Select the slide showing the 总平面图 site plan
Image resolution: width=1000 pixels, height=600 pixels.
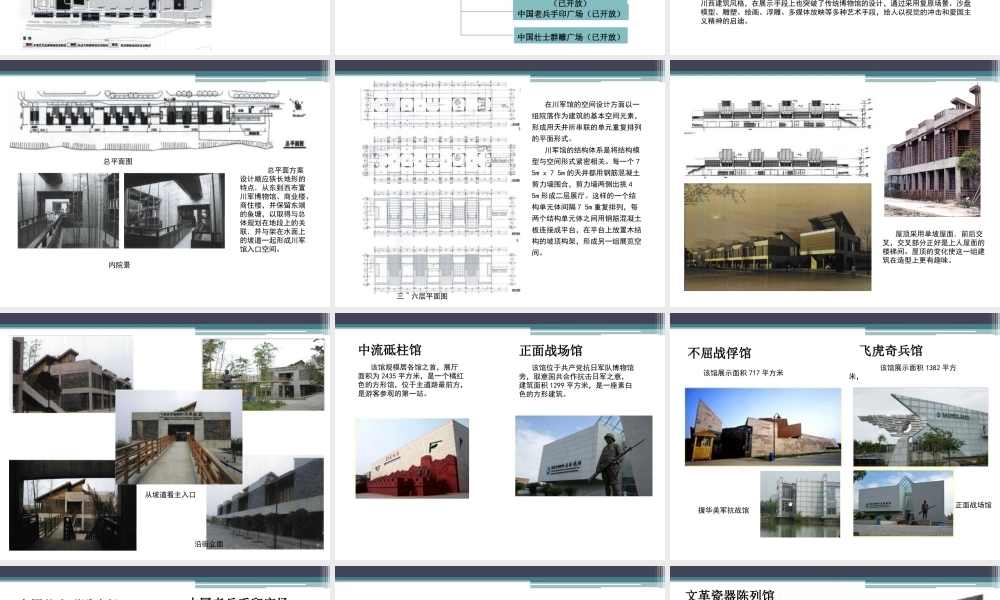(x=165, y=184)
